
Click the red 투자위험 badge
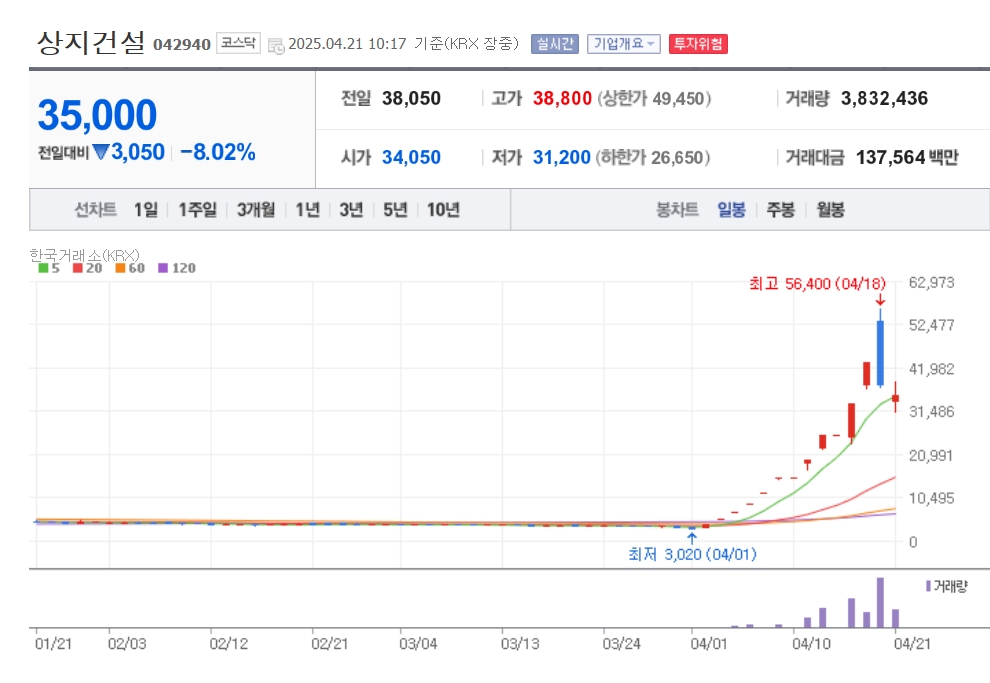(698, 44)
